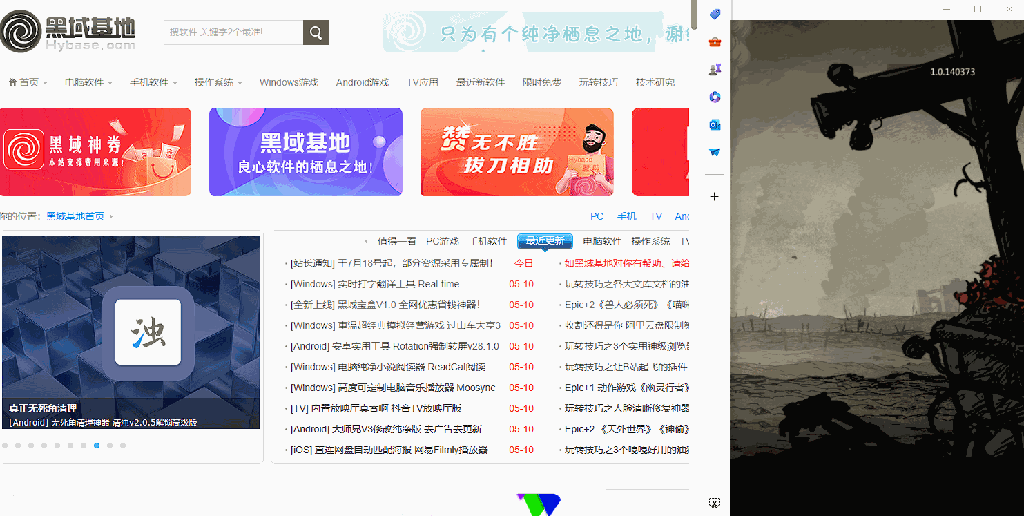Click blue 手机 link beside PC
1024x516 pixels.
pyautogui.click(x=627, y=216)
